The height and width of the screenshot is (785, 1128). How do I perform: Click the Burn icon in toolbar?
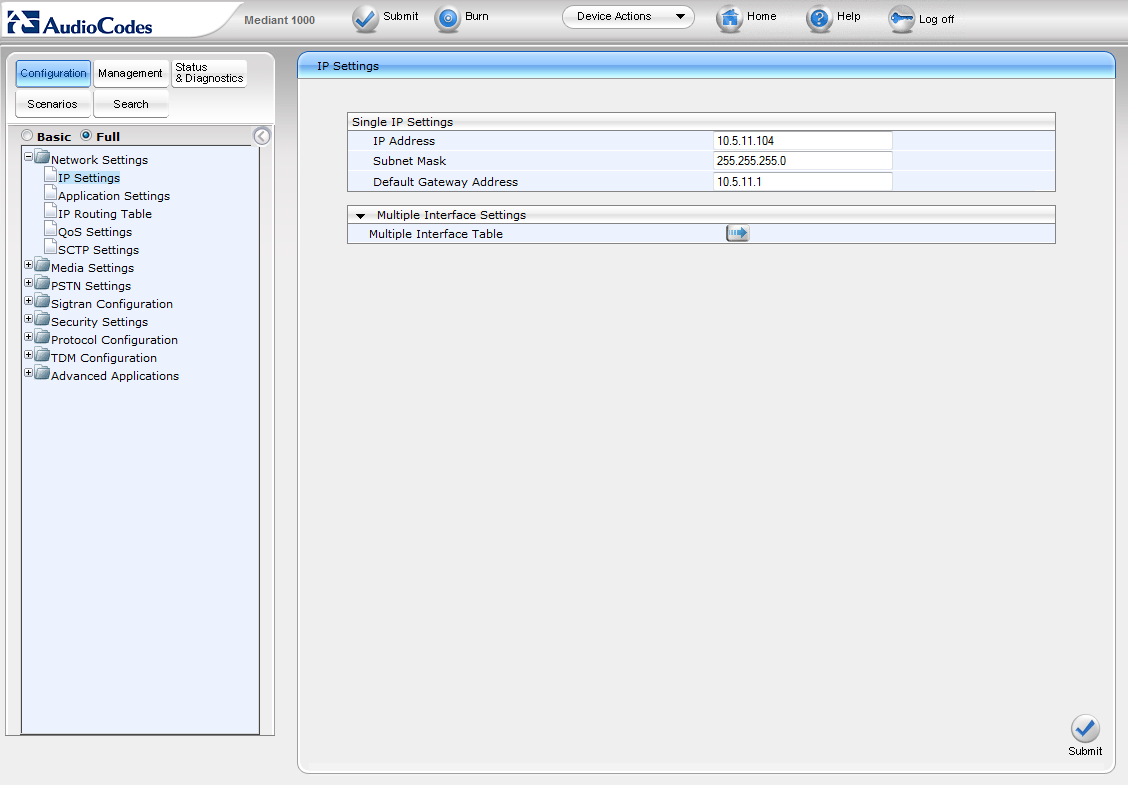(x=447, y=18)
